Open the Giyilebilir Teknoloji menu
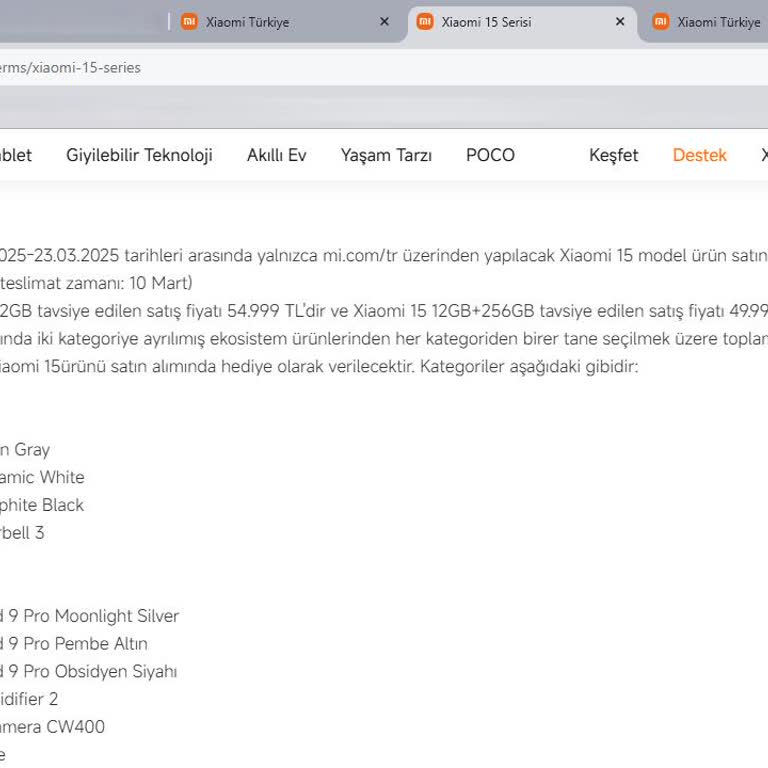 [139, 155]
